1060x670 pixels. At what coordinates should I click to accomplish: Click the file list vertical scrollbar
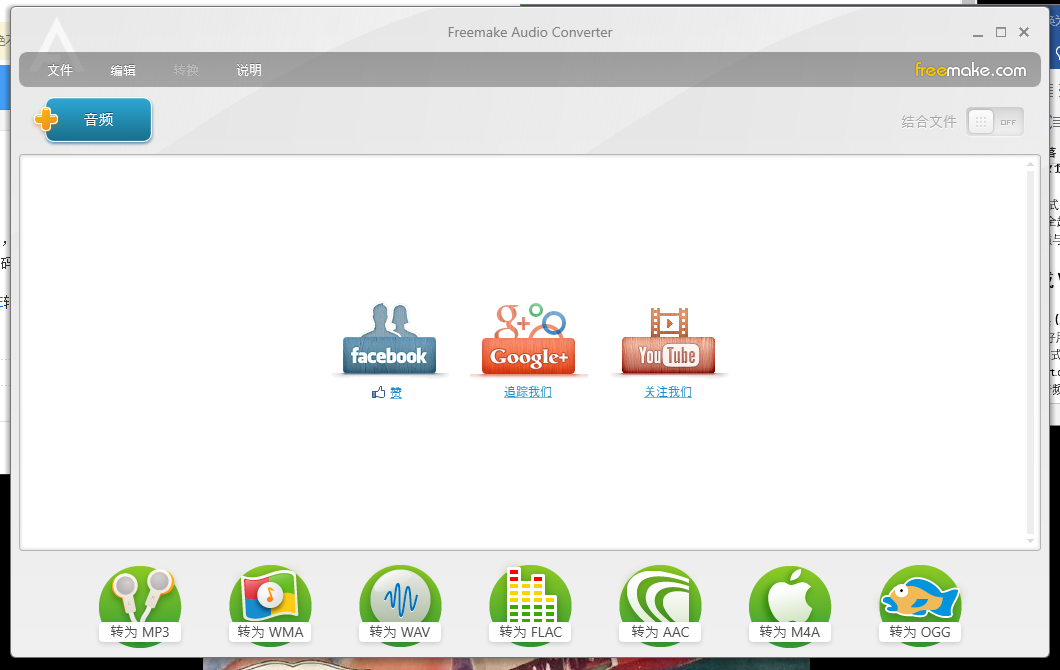[1030, 352]
